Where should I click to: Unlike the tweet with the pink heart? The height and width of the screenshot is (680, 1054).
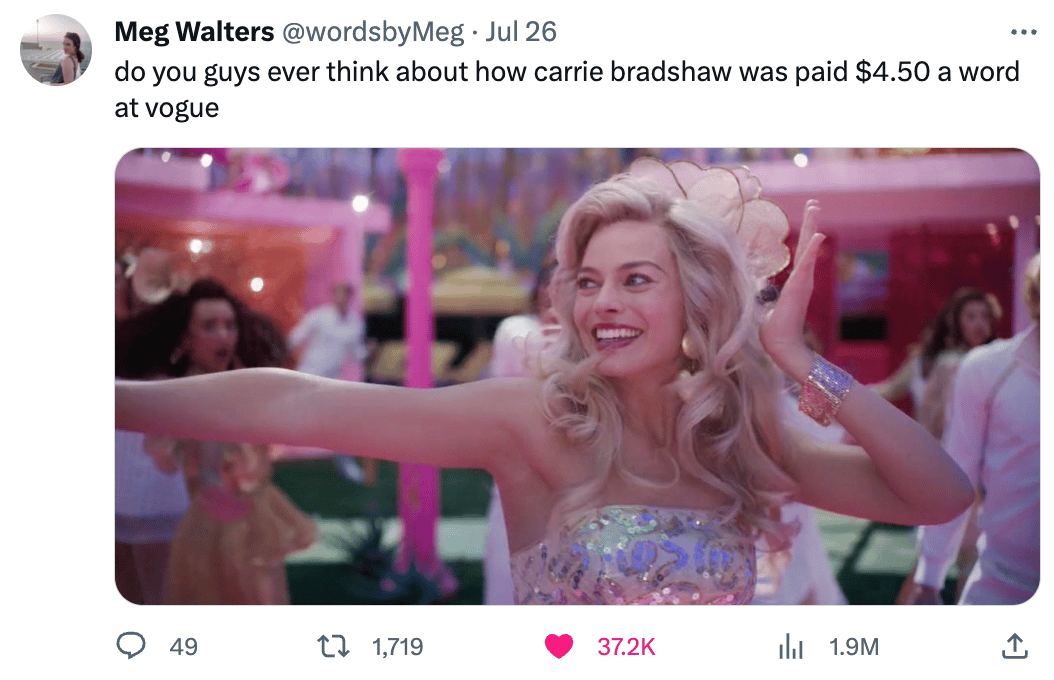click(559, 646)
